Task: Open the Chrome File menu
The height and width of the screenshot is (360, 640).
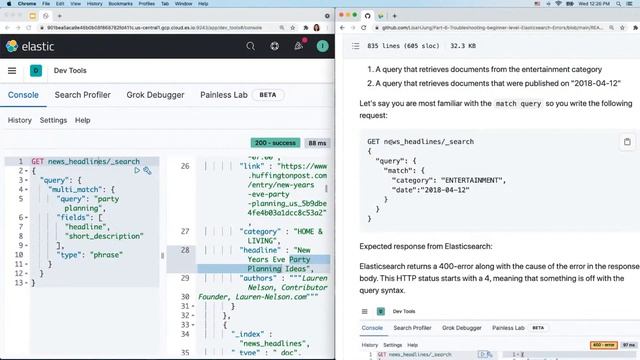Action: [x=46, y=4]
